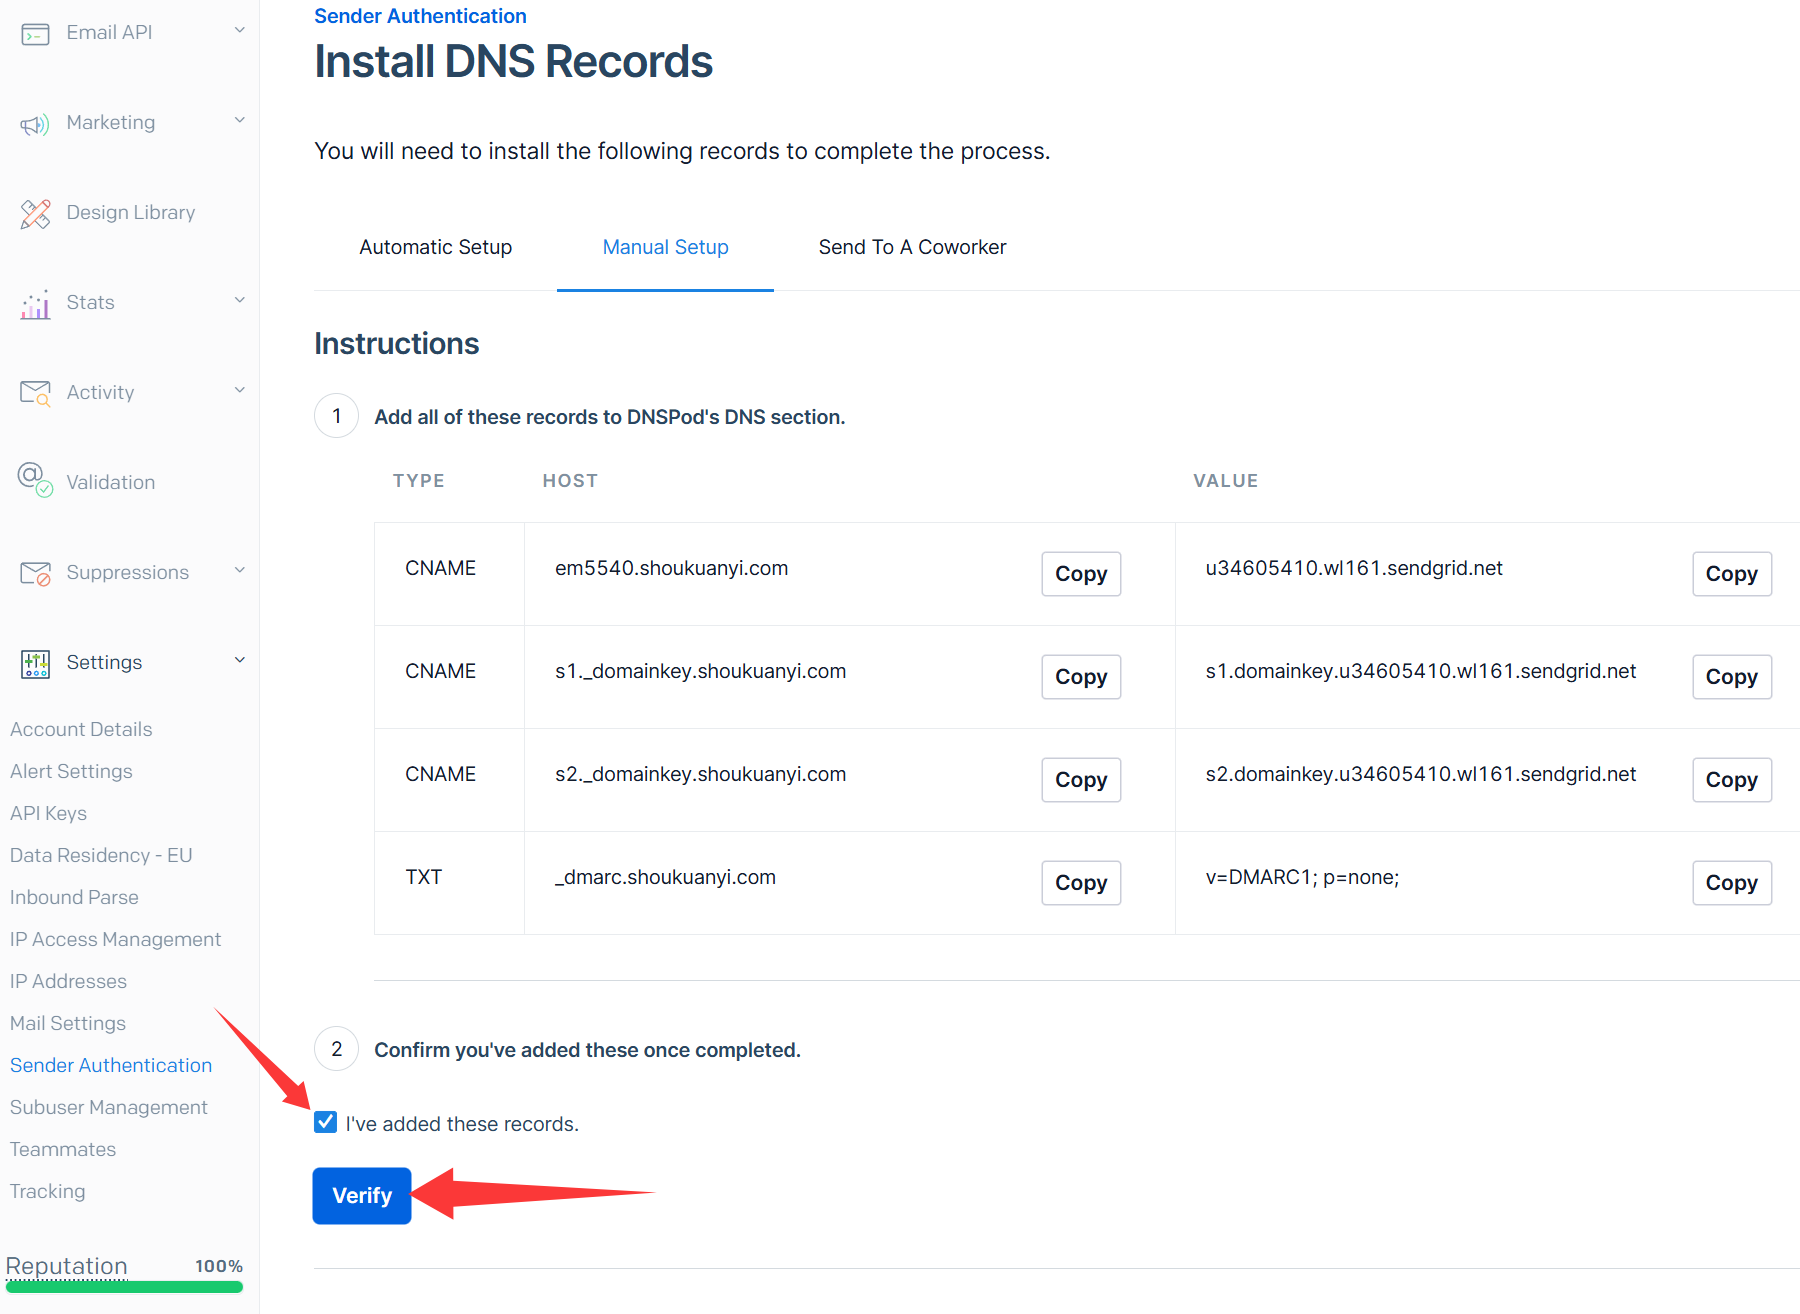Screen dimensions: 1800x1314
Task: Collapse the Settings menu chevron
Action: coord(240,660)
